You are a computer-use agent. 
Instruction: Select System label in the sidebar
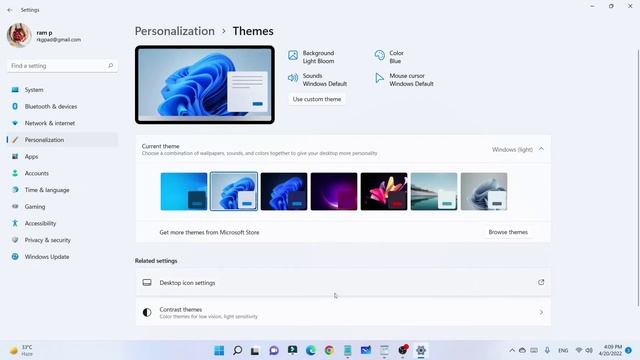[x=34, y=90]
